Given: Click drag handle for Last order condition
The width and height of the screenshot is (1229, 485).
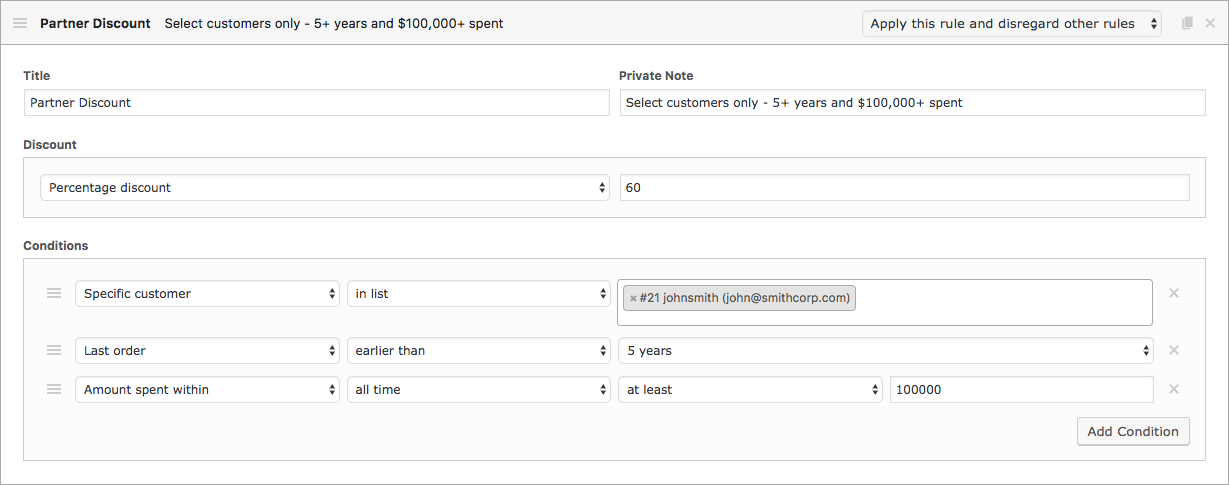Looking at the screenshot, I should (54, 350).
